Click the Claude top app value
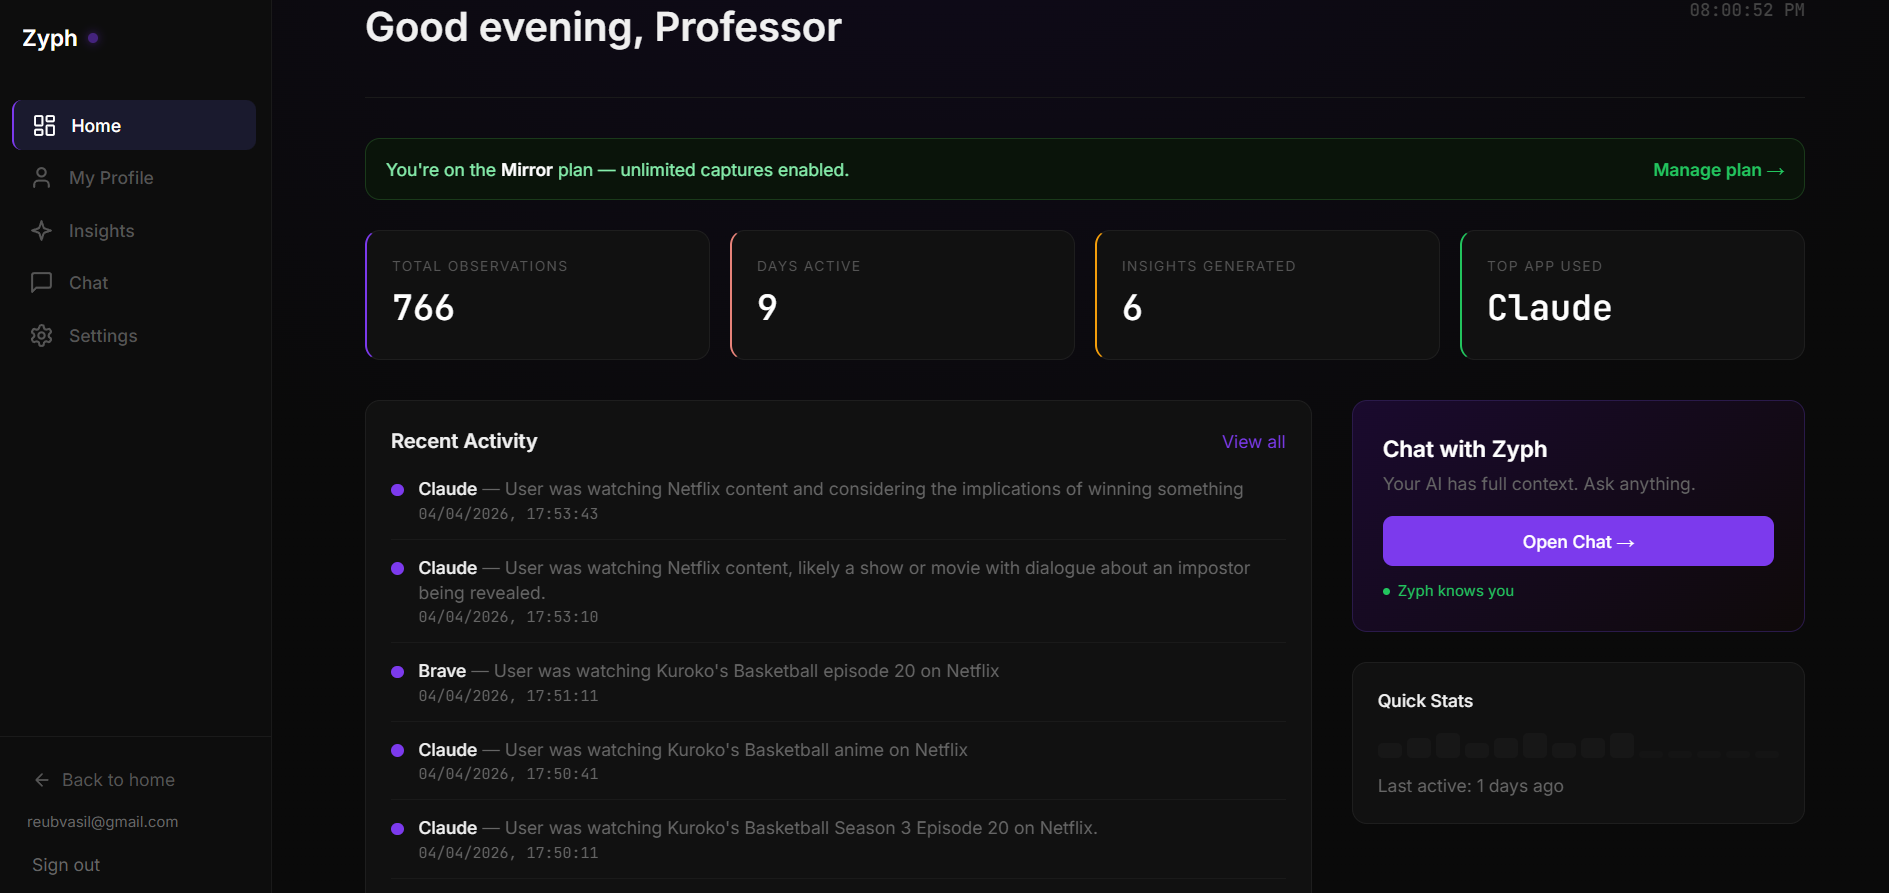The height and width of the screenshot is (893, 1889). tap(1549, 307)
